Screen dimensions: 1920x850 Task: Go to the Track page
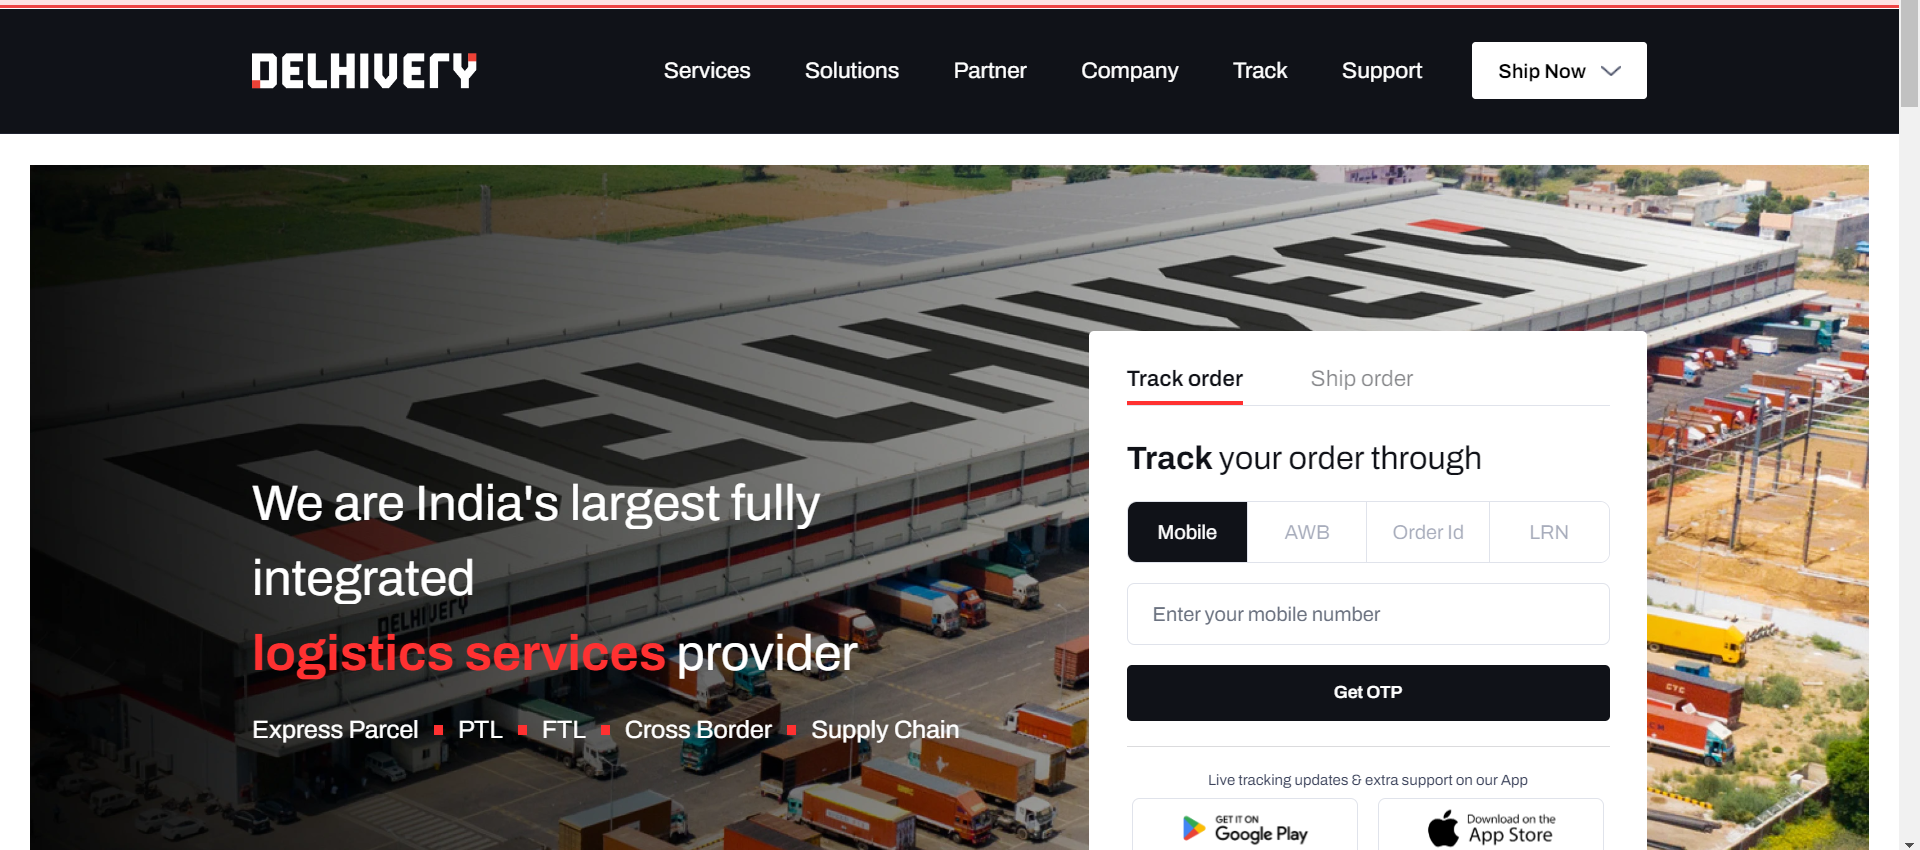tap(1260, 71)
